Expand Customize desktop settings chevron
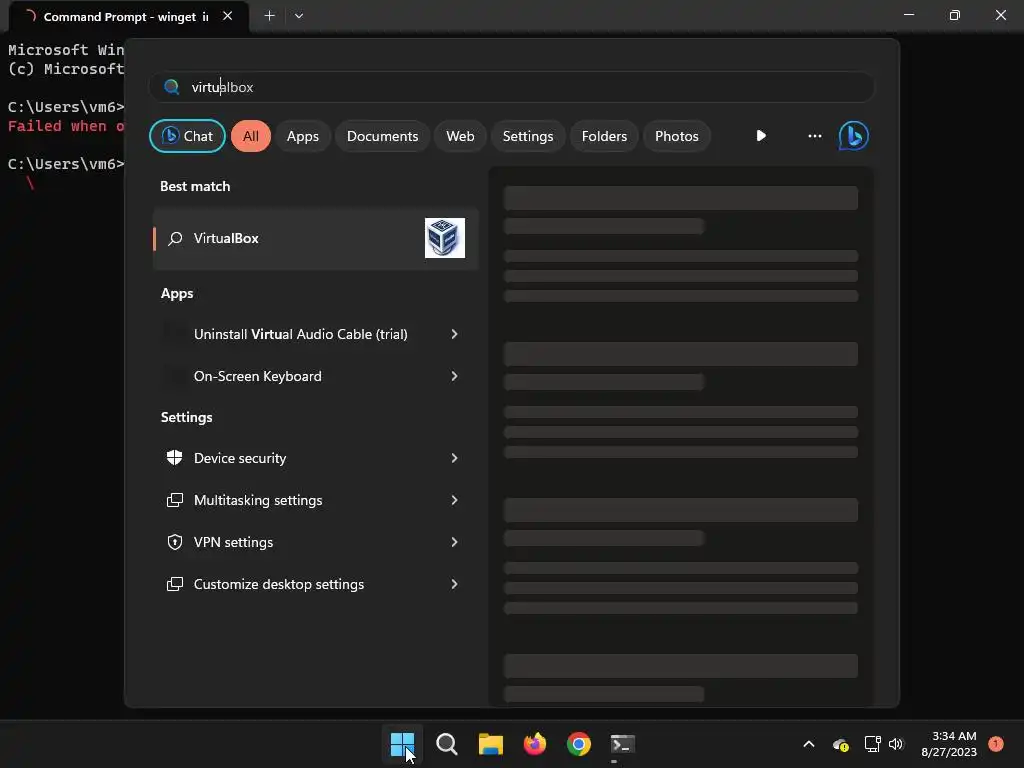The width and height of the screenshot is (1024, 768). (x=455, y=584)
